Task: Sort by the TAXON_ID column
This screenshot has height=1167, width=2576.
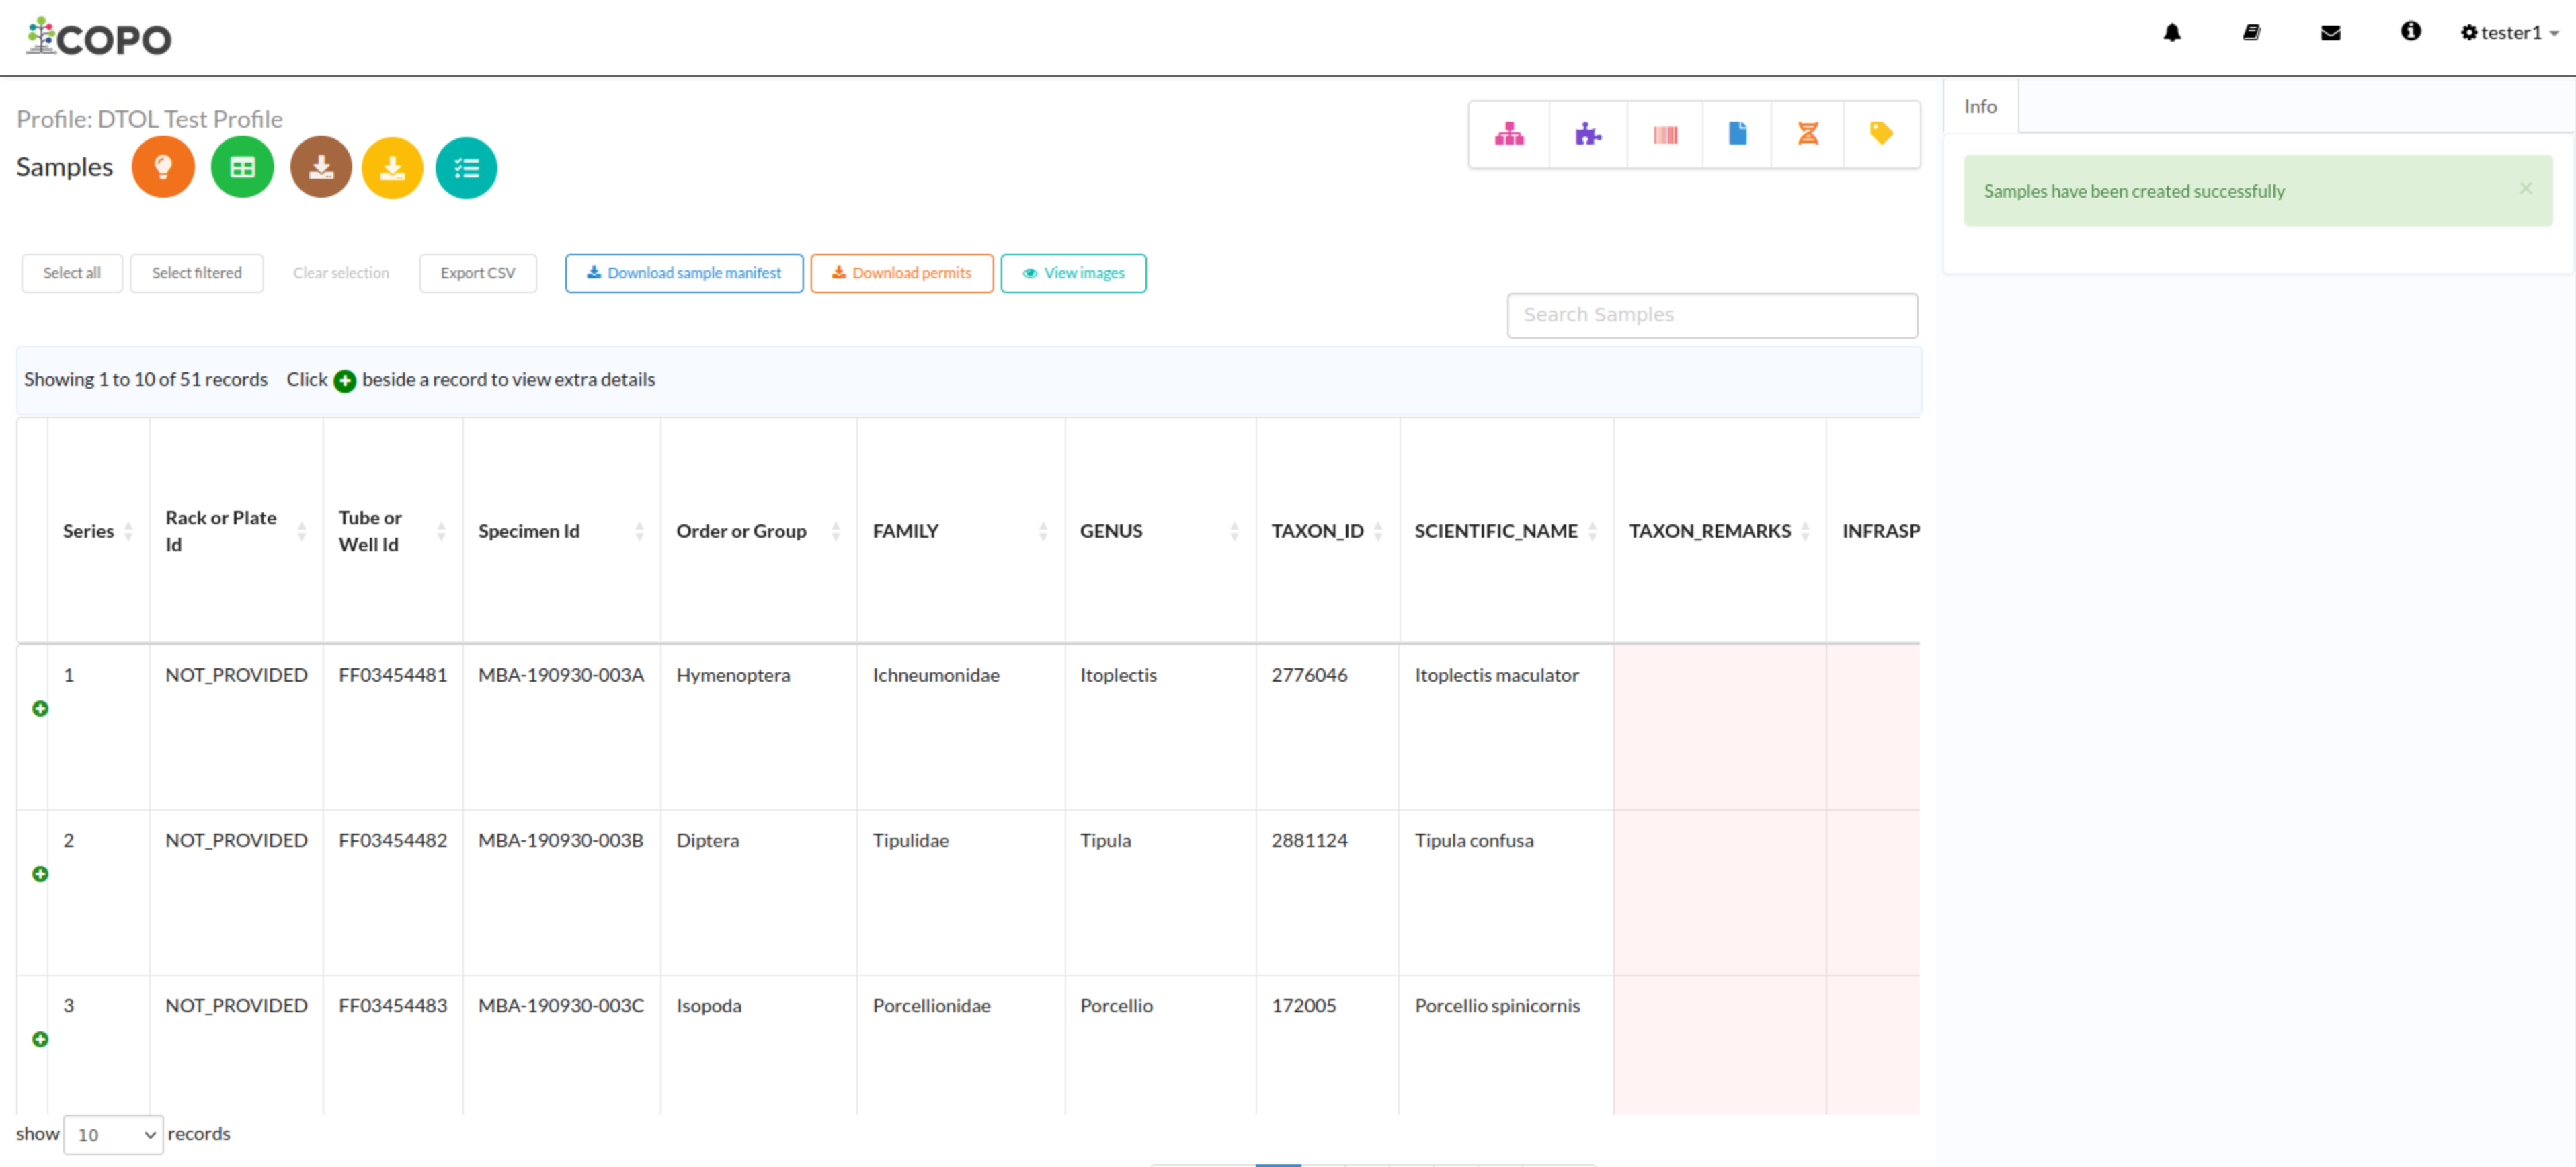Action: [1327, 532]
